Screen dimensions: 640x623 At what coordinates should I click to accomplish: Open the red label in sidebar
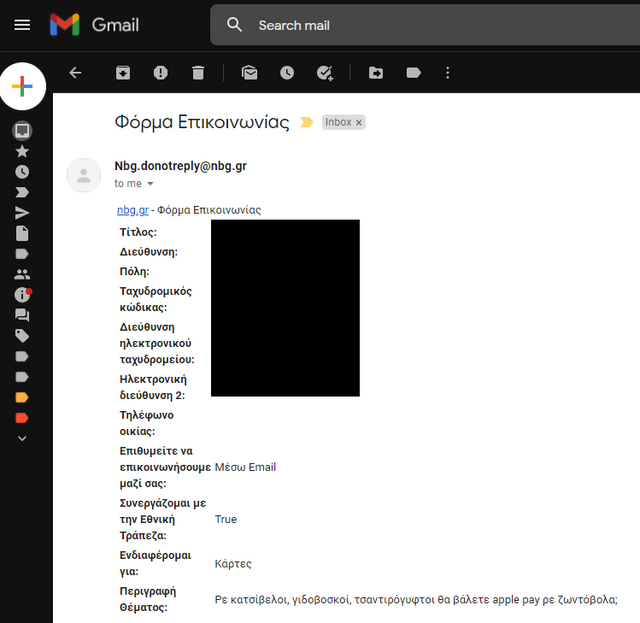tap(22, 418)
